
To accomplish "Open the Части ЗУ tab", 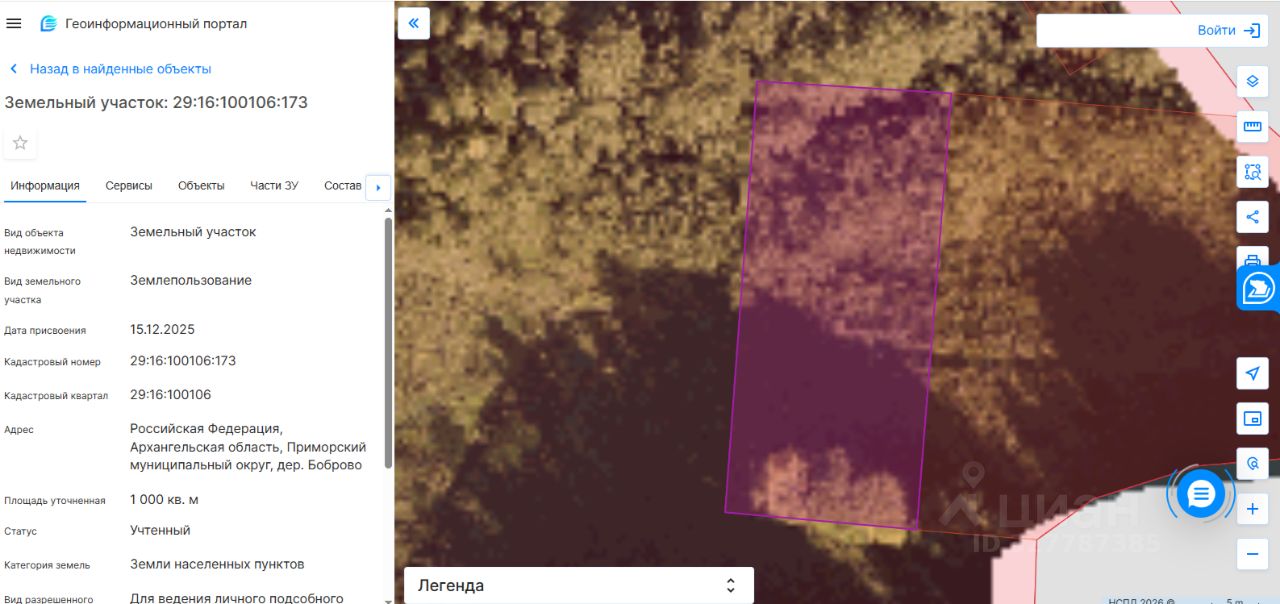I will pyautogui.click(x=274, y=186).
